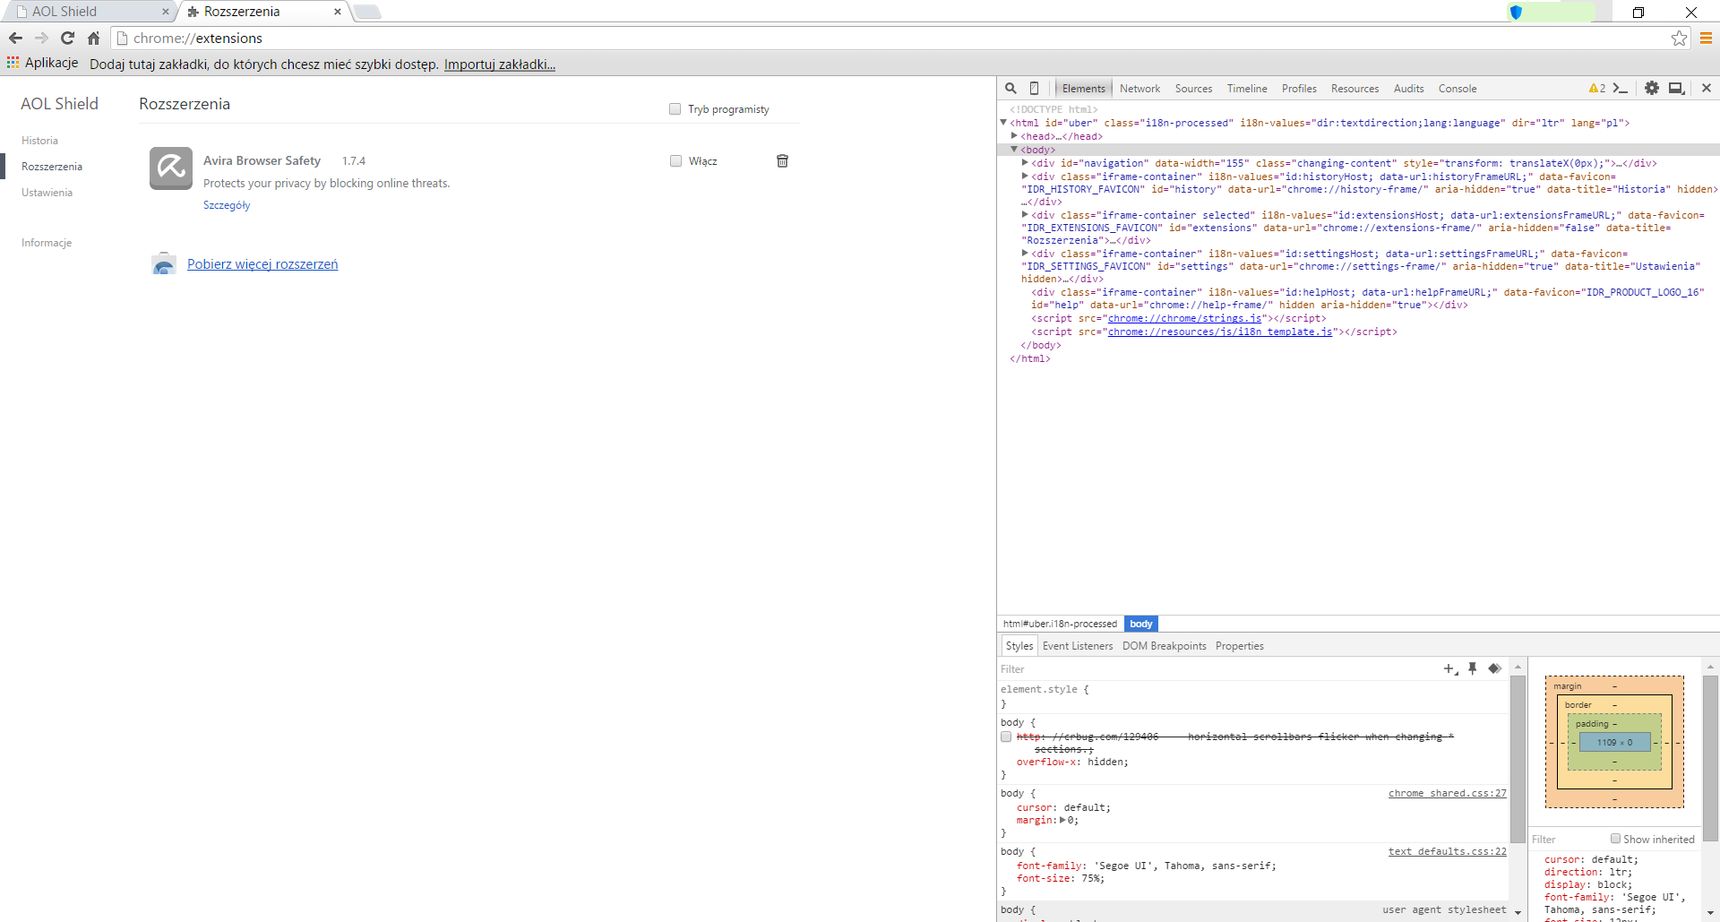Image resolution: width=1720 pixels, height=922 pixels.
Task: Check Show inherited in computed styles
Action: (x=1615, y=839)
